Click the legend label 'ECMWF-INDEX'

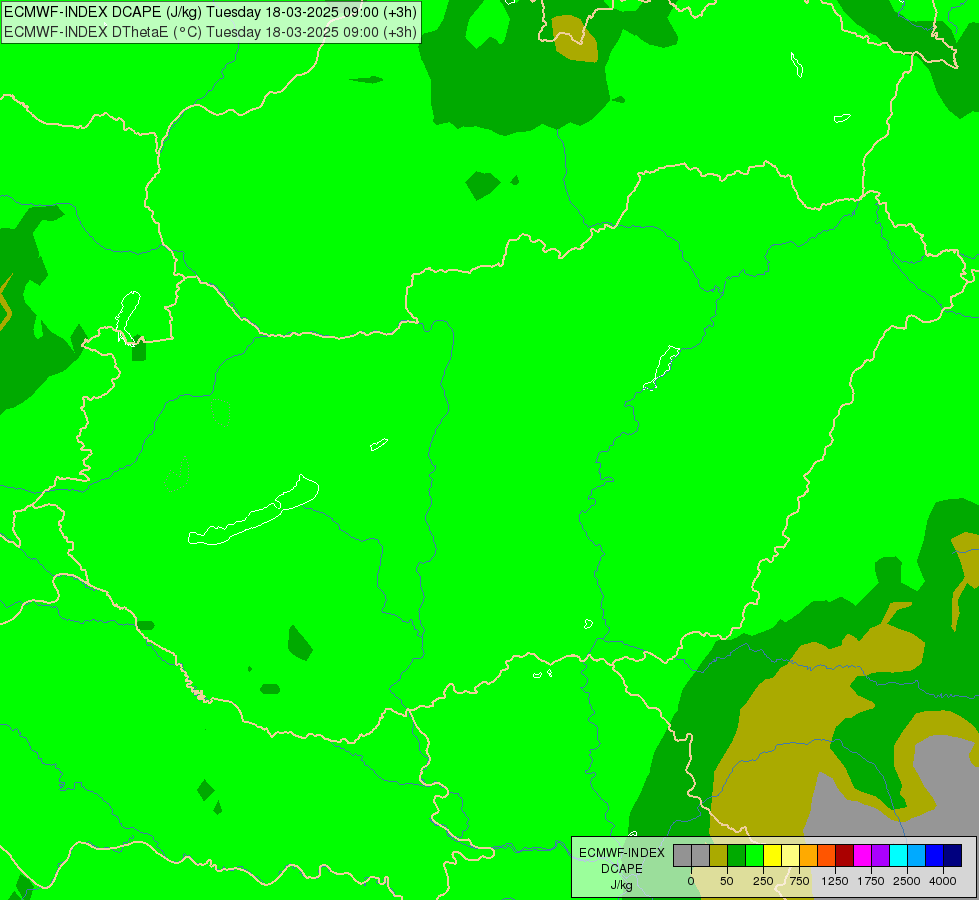(622, 853)
